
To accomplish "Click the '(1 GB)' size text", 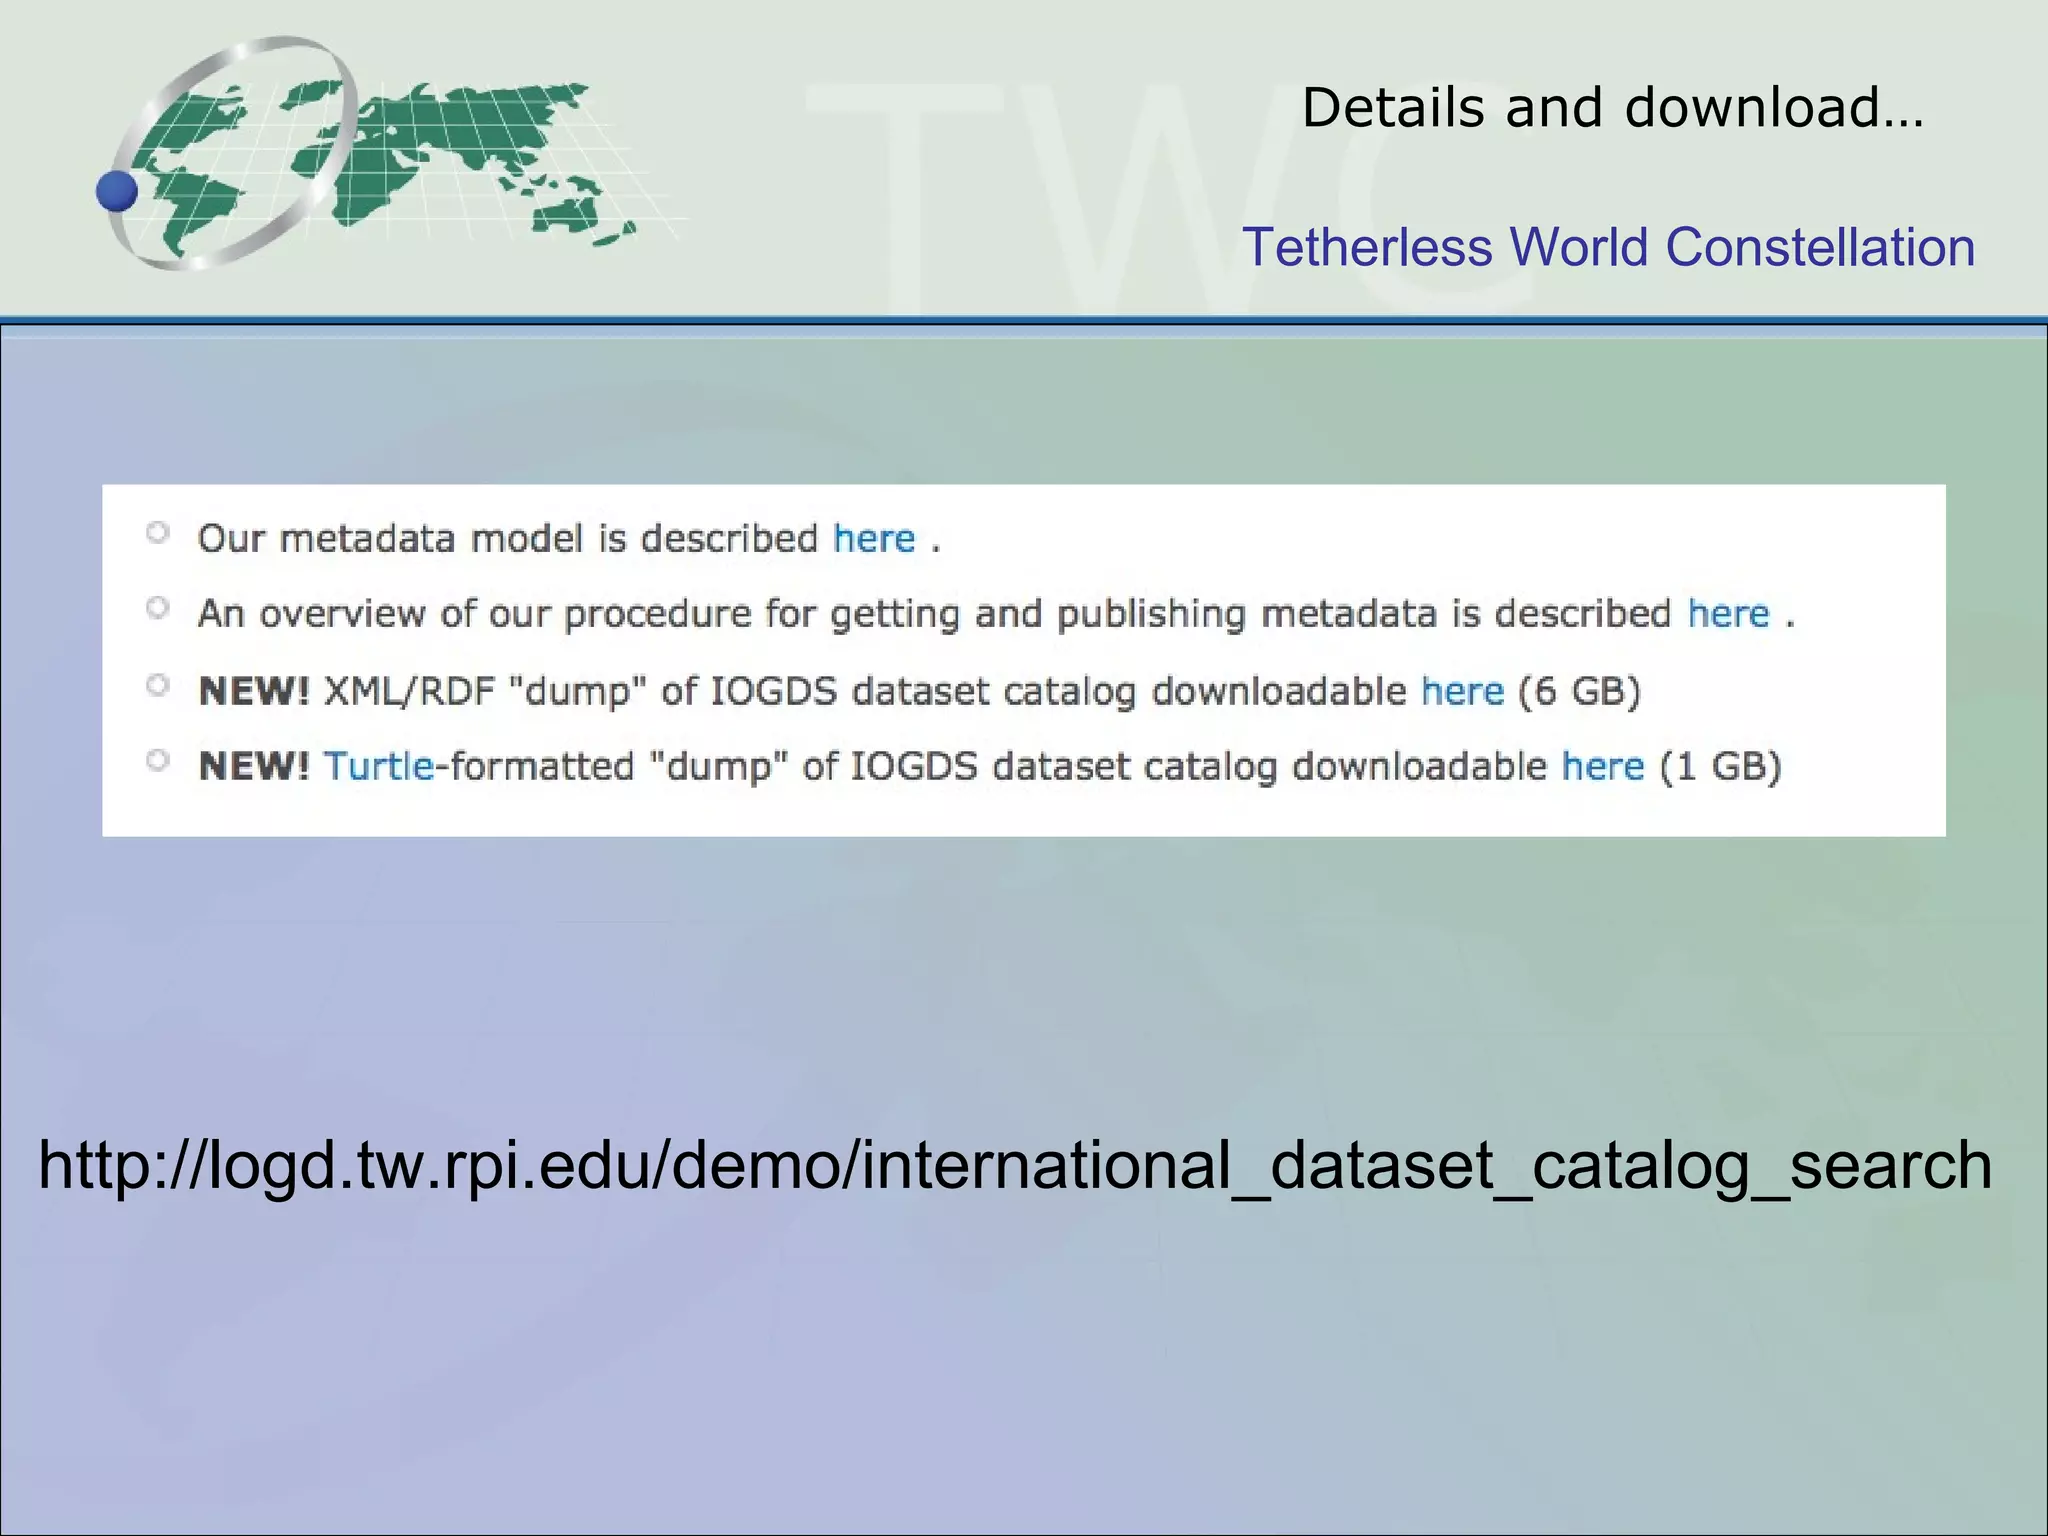I will tap(1720, 767).
